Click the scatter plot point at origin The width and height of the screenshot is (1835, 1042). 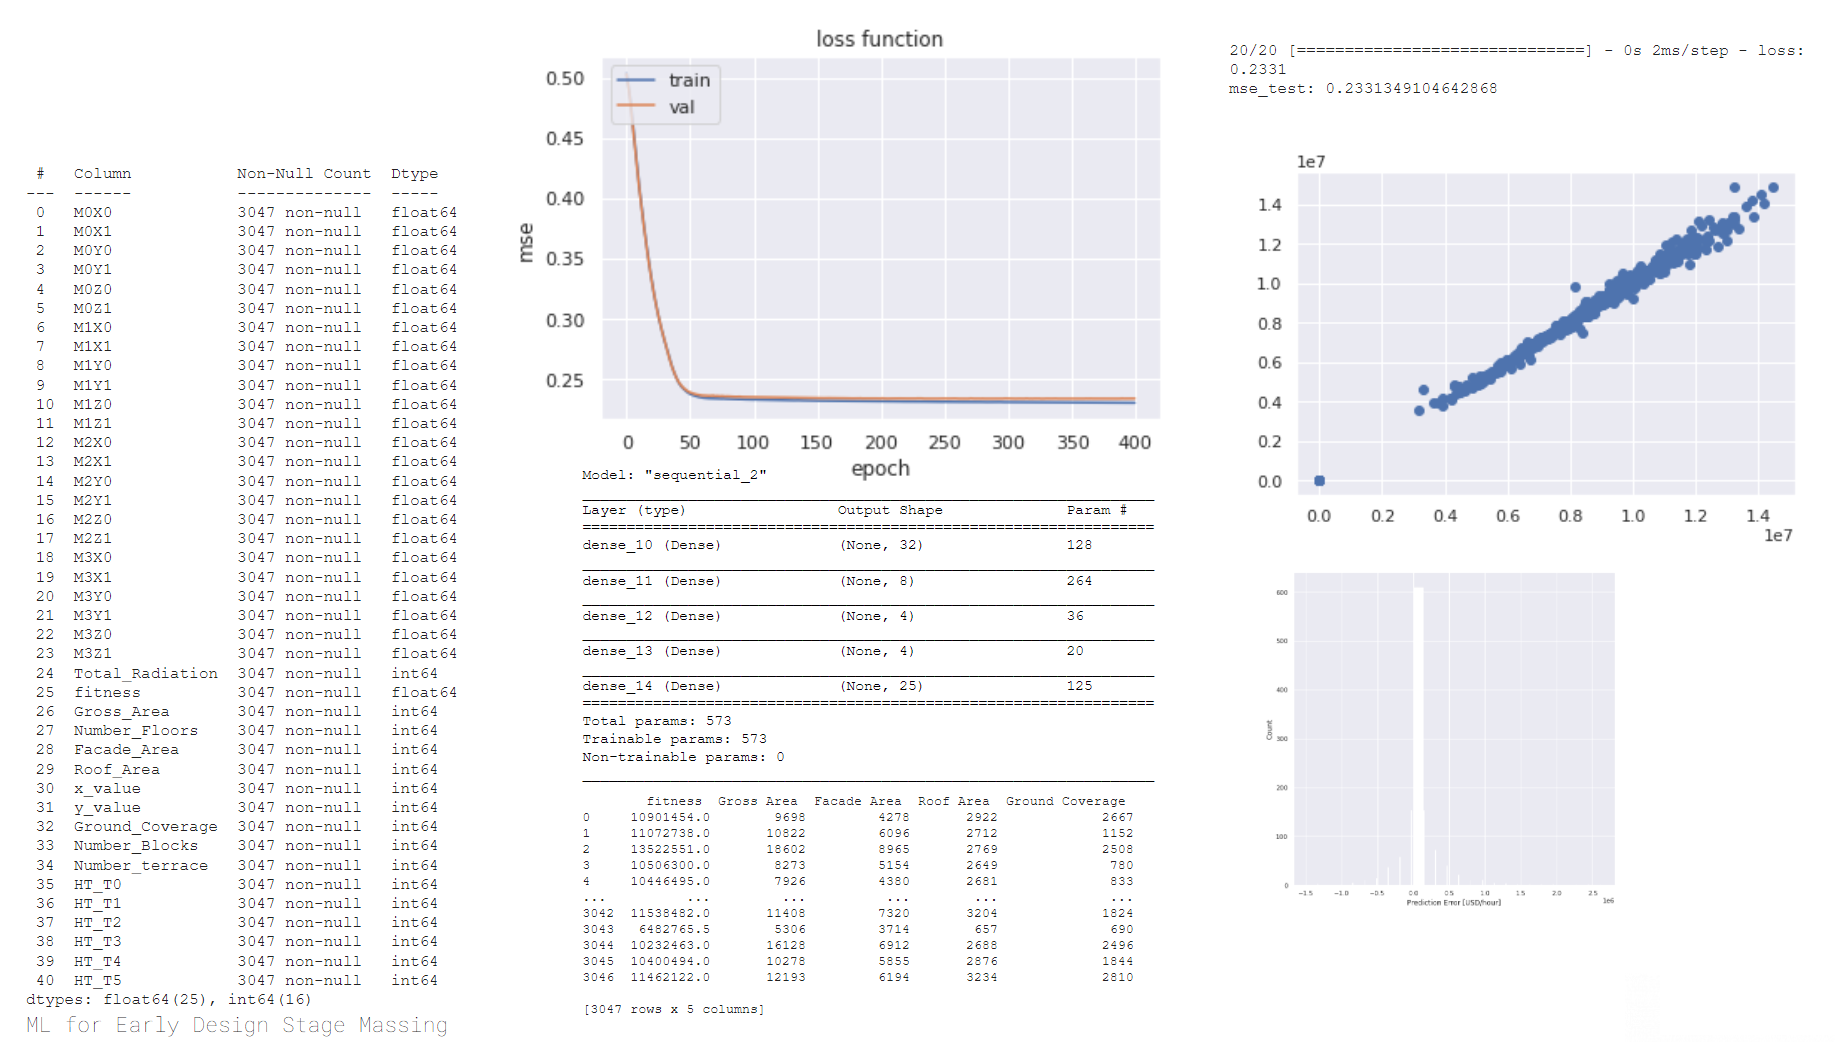[x=1319, y=481]
